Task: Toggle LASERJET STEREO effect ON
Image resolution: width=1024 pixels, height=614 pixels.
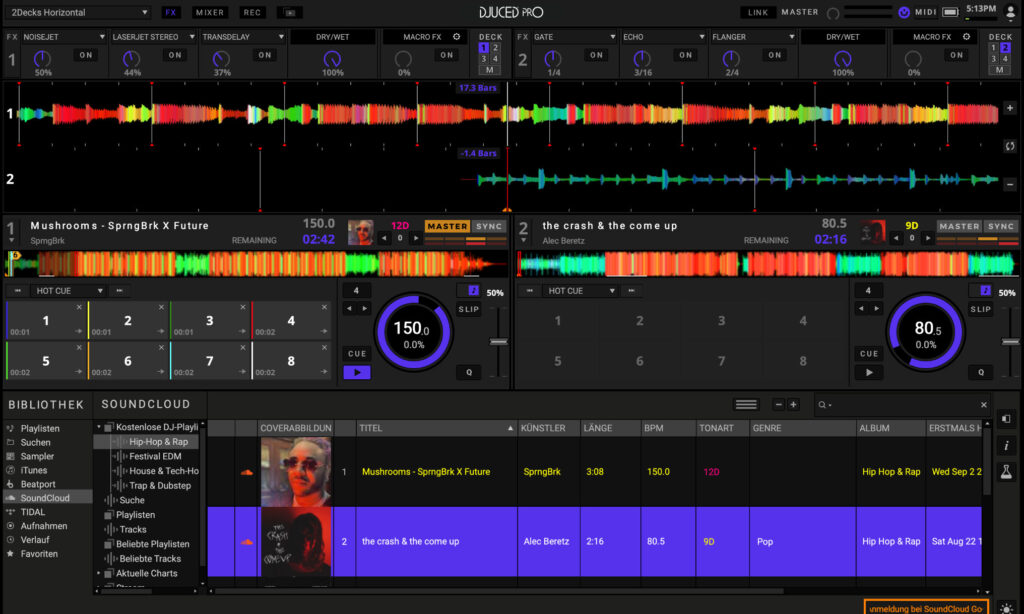Action: point(175,56)
